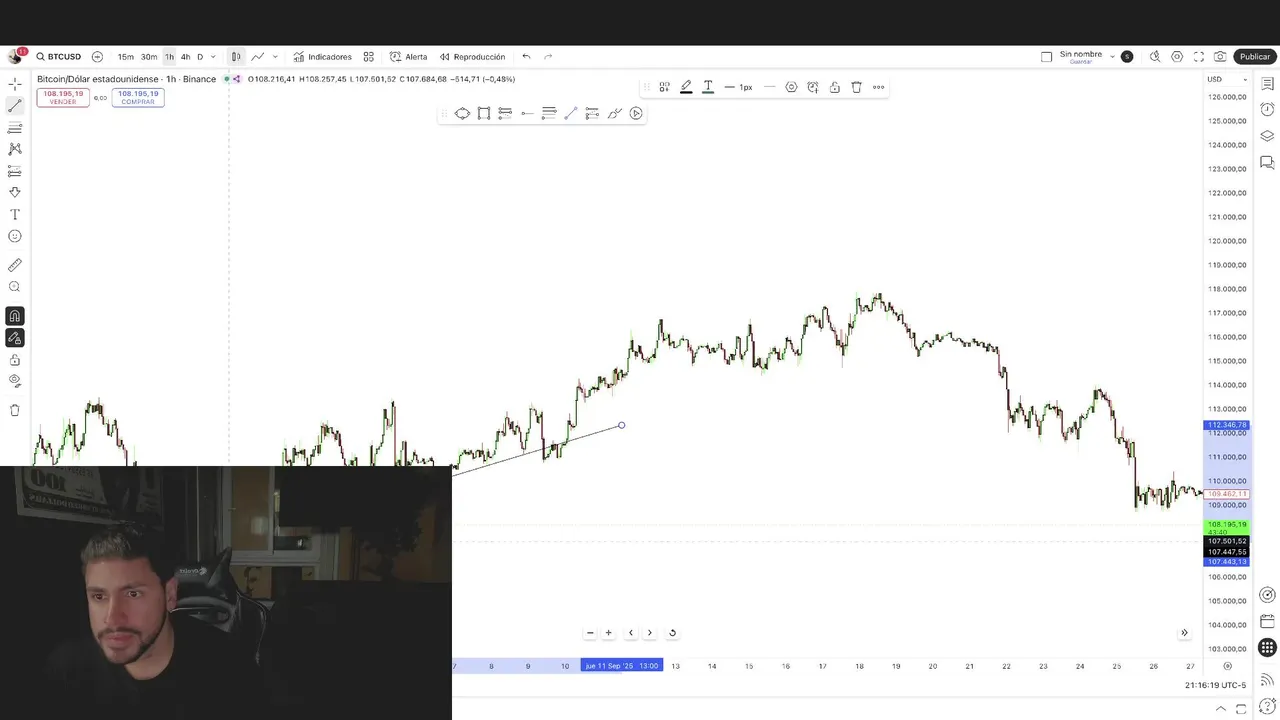This screenshot has height=720, width=1280.
Task: Expand chart type dropdown arrow
Action: coord(275,57)
